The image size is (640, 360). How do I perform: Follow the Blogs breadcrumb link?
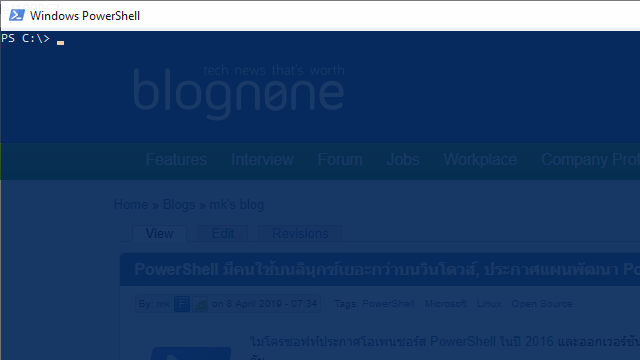coord(179,204)
